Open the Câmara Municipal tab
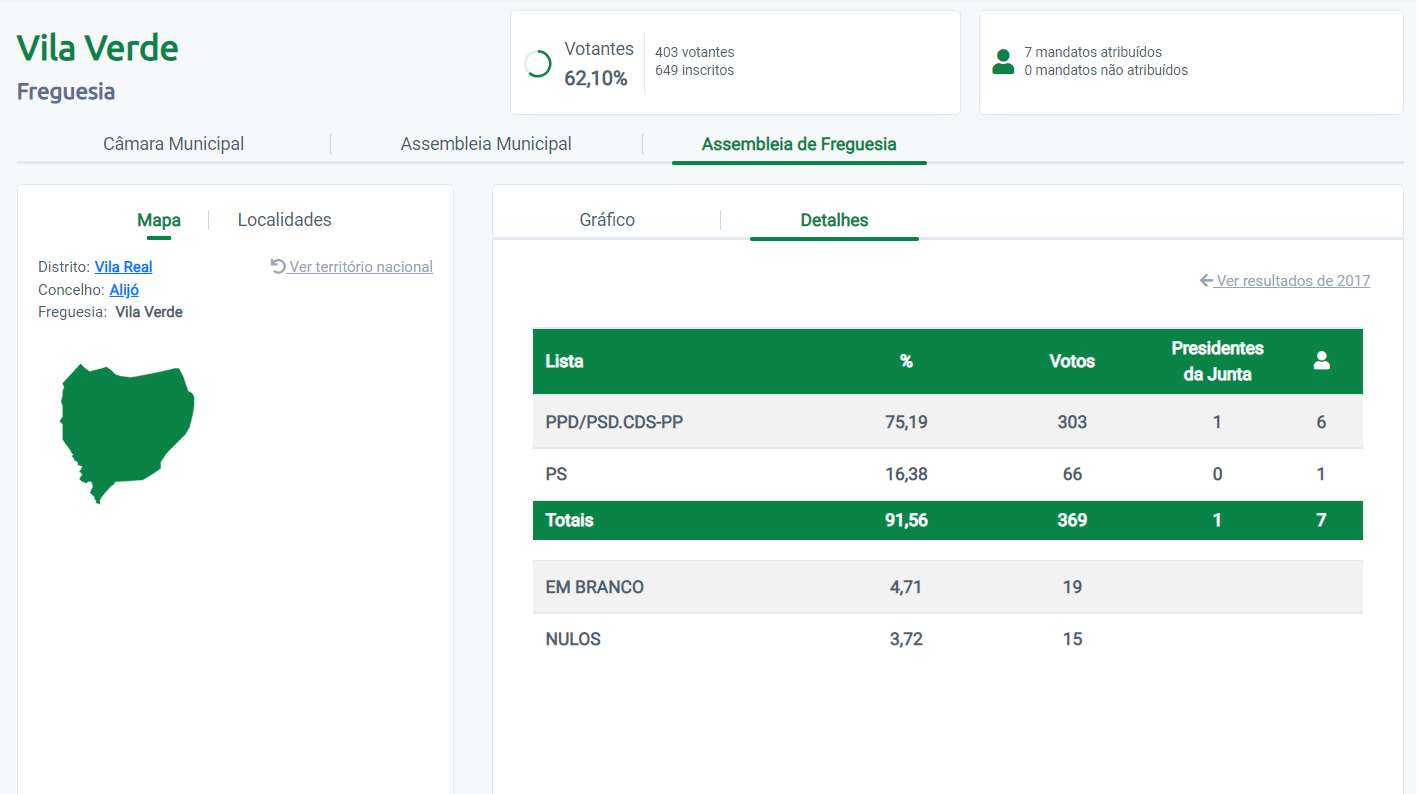This screenshot has width=1418, height=794. pyautogui.click(x=173, y=144)
